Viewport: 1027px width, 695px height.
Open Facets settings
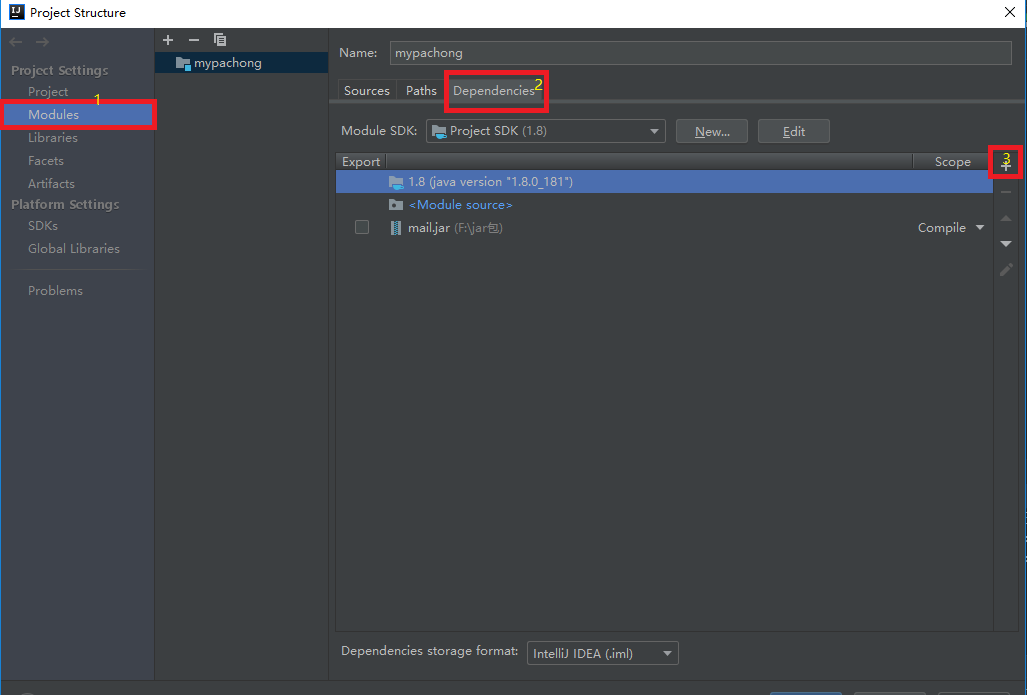[46, 160]
